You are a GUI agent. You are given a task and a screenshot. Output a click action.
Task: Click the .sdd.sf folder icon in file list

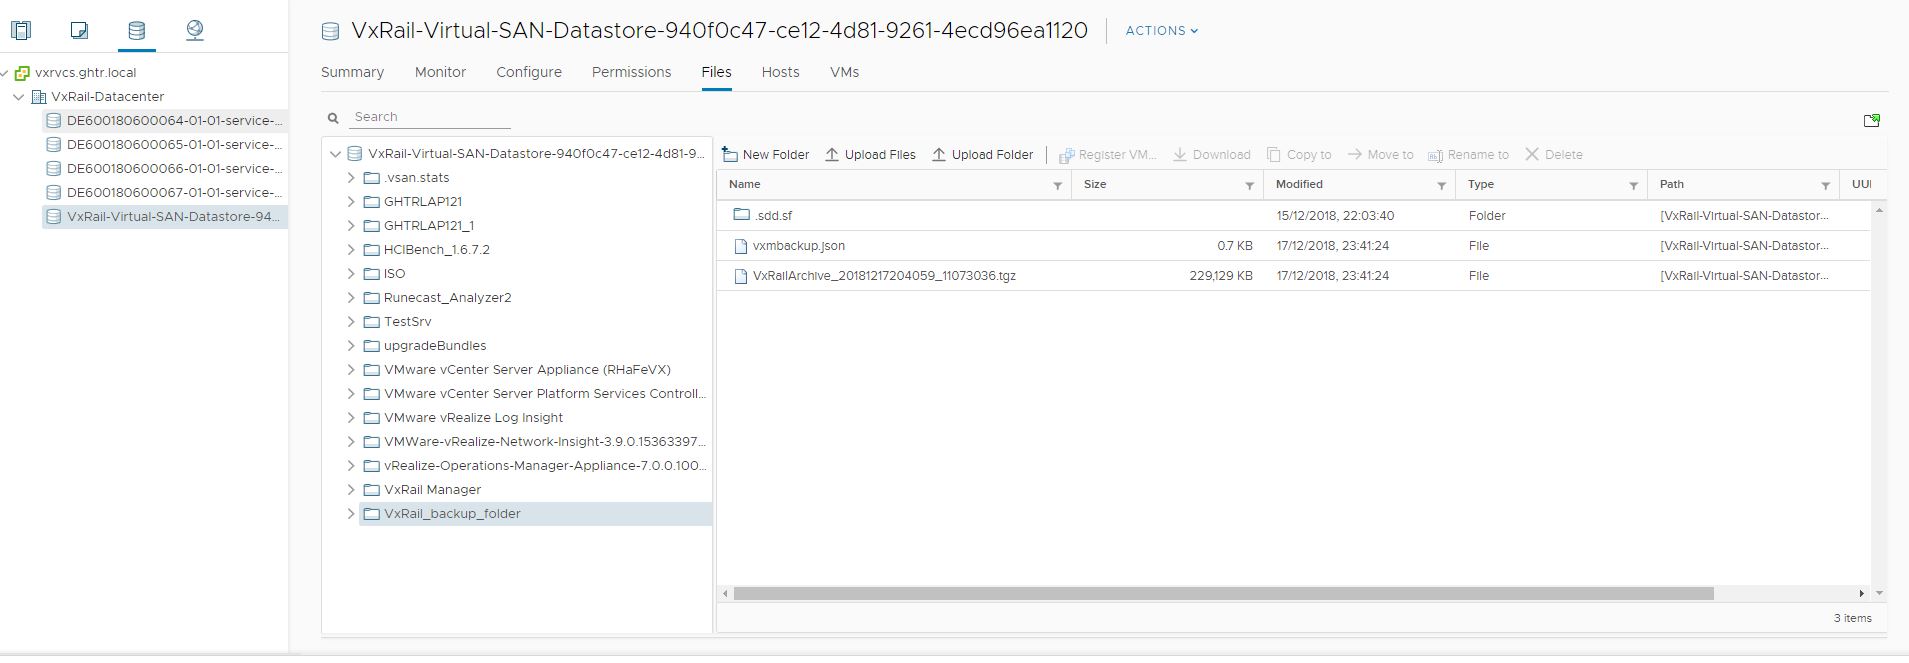tap(741, 215)
